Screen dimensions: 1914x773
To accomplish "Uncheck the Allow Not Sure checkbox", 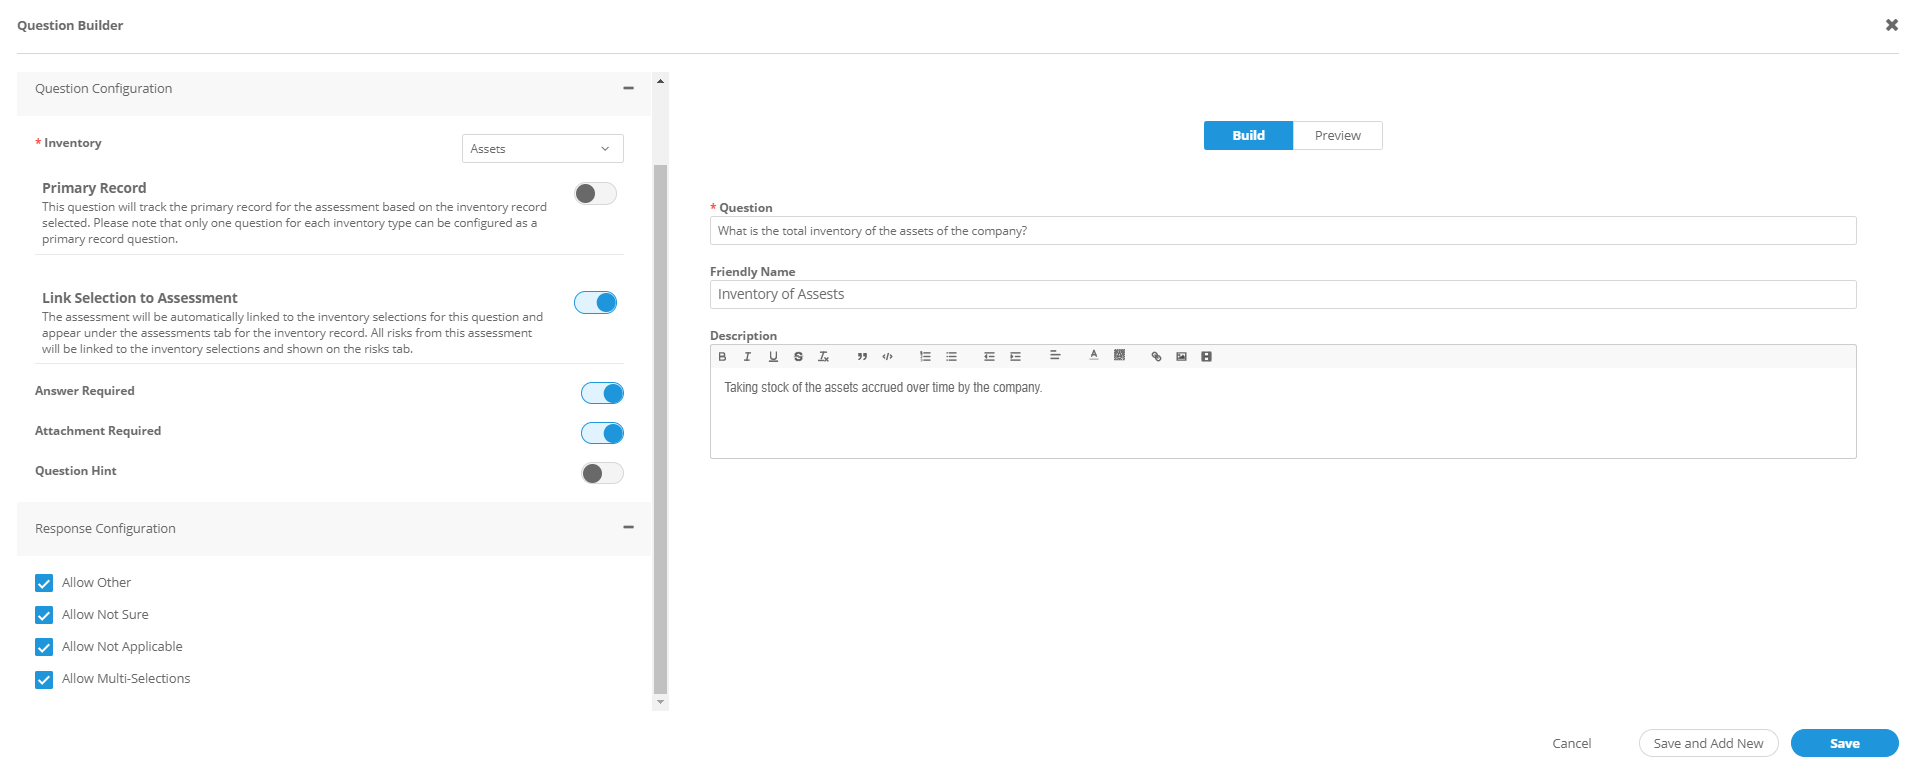I will click(x=44, y=615).
